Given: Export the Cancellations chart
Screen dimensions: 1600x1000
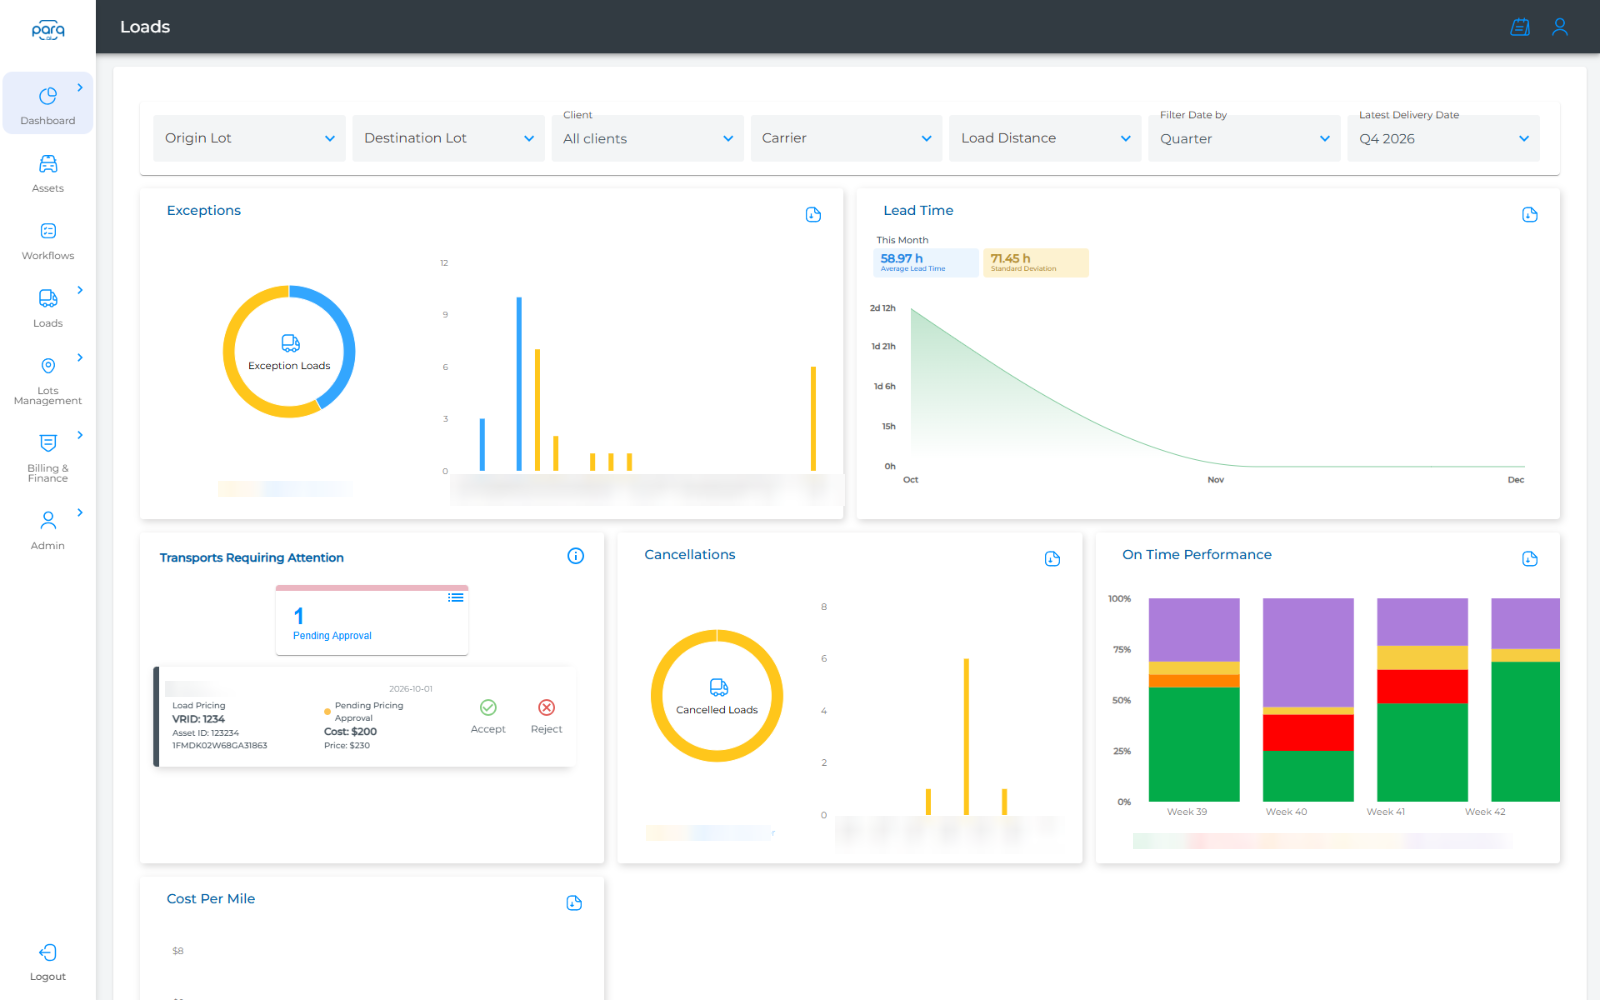Looking at the screenshot, I should pos(1052,559).
